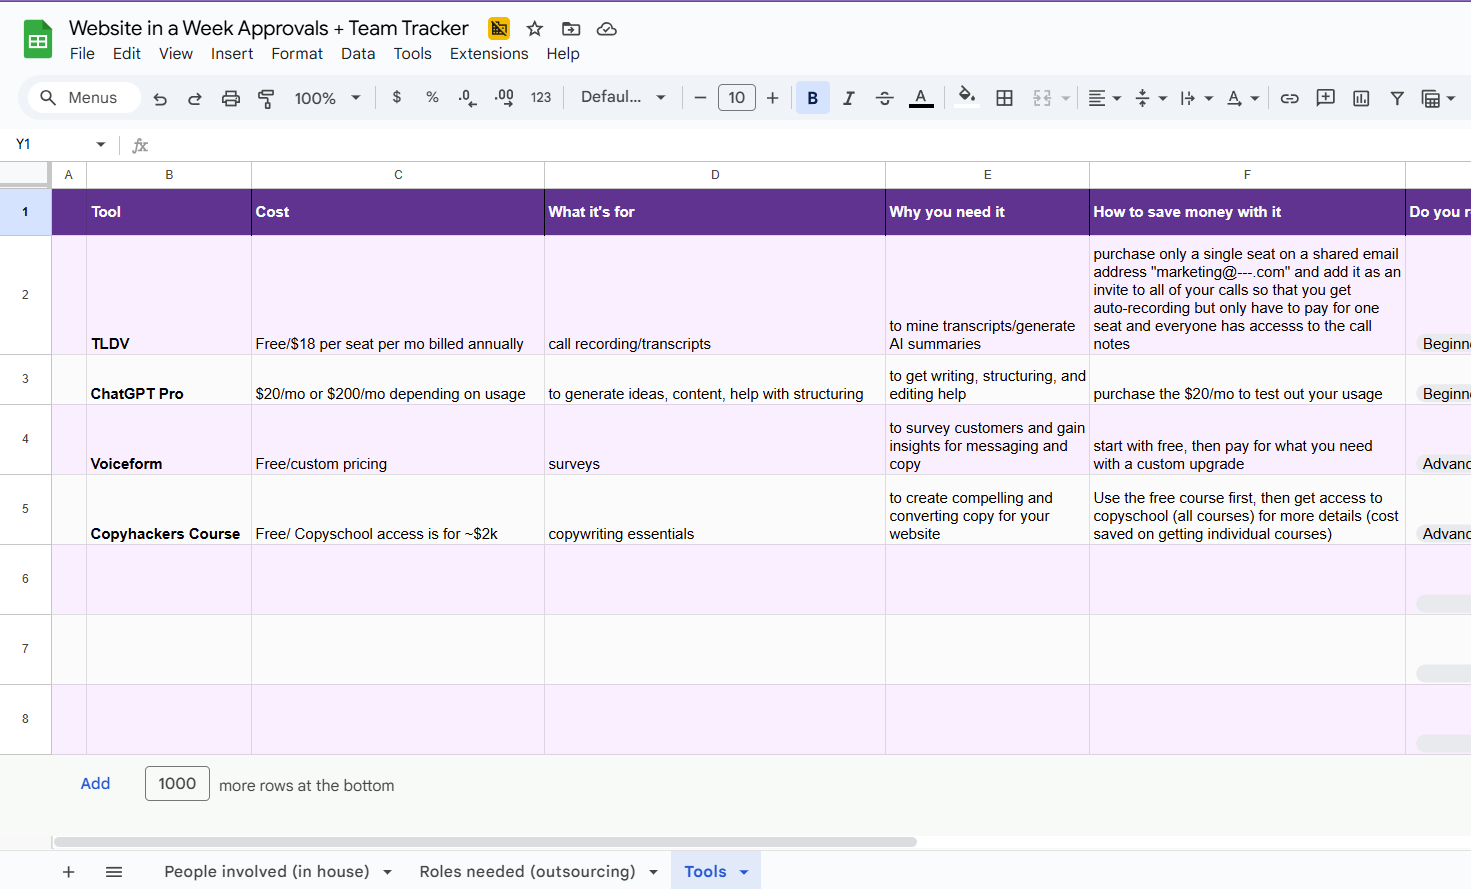Screen dimensions: 1471x889
Task: Select column C header
Action: click(398, 175)
